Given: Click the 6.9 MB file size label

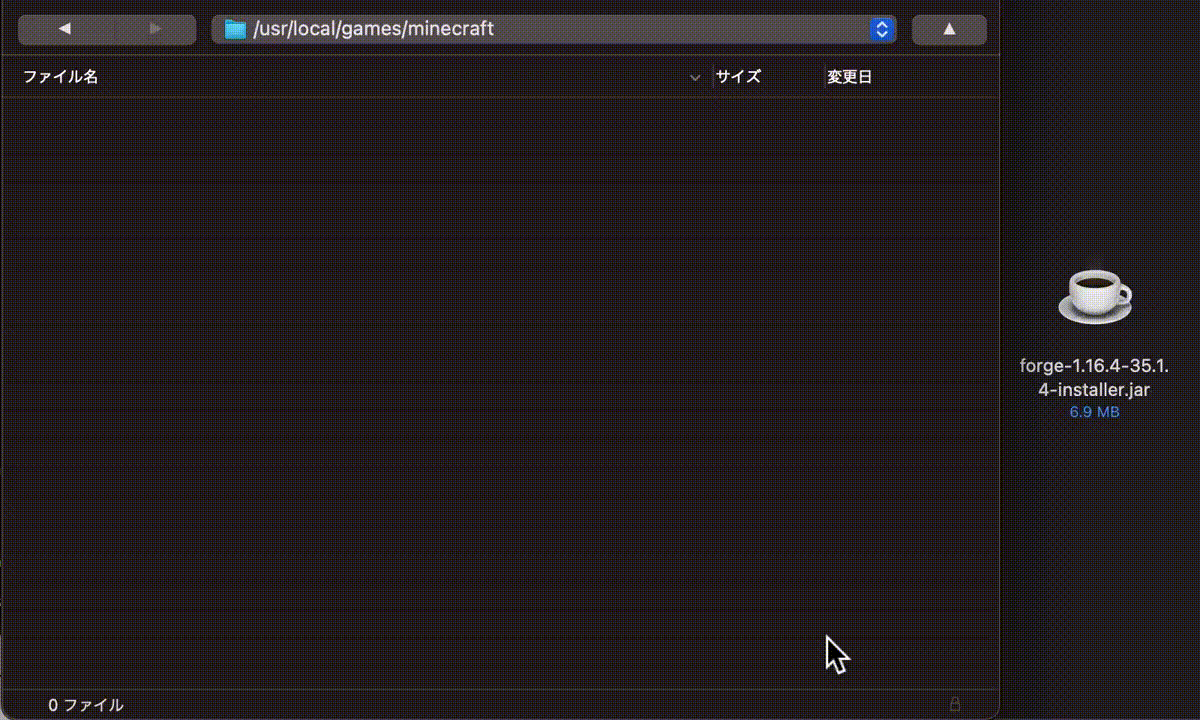Looking at the screenshot, I should 1094,411.
